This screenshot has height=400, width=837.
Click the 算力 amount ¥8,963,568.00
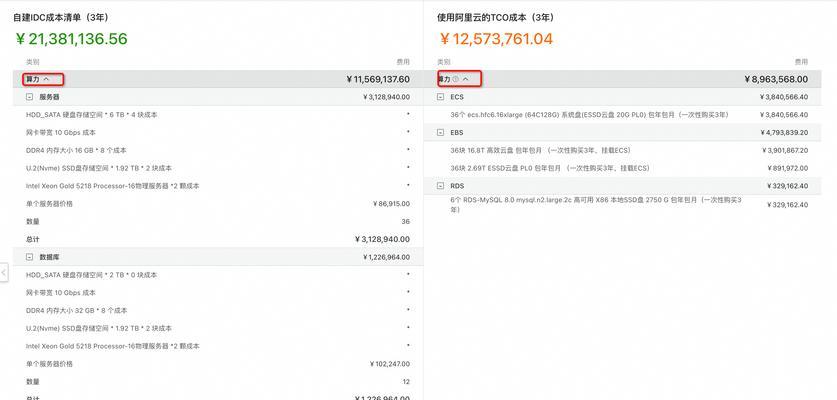[x=776, y=79]
